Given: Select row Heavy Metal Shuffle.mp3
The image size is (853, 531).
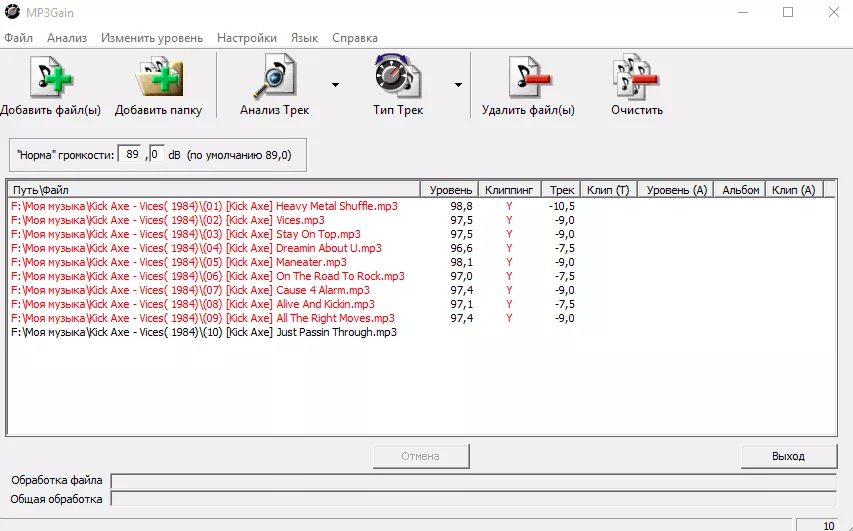Looking at the screenshot, I should click(x=205, y=206).
